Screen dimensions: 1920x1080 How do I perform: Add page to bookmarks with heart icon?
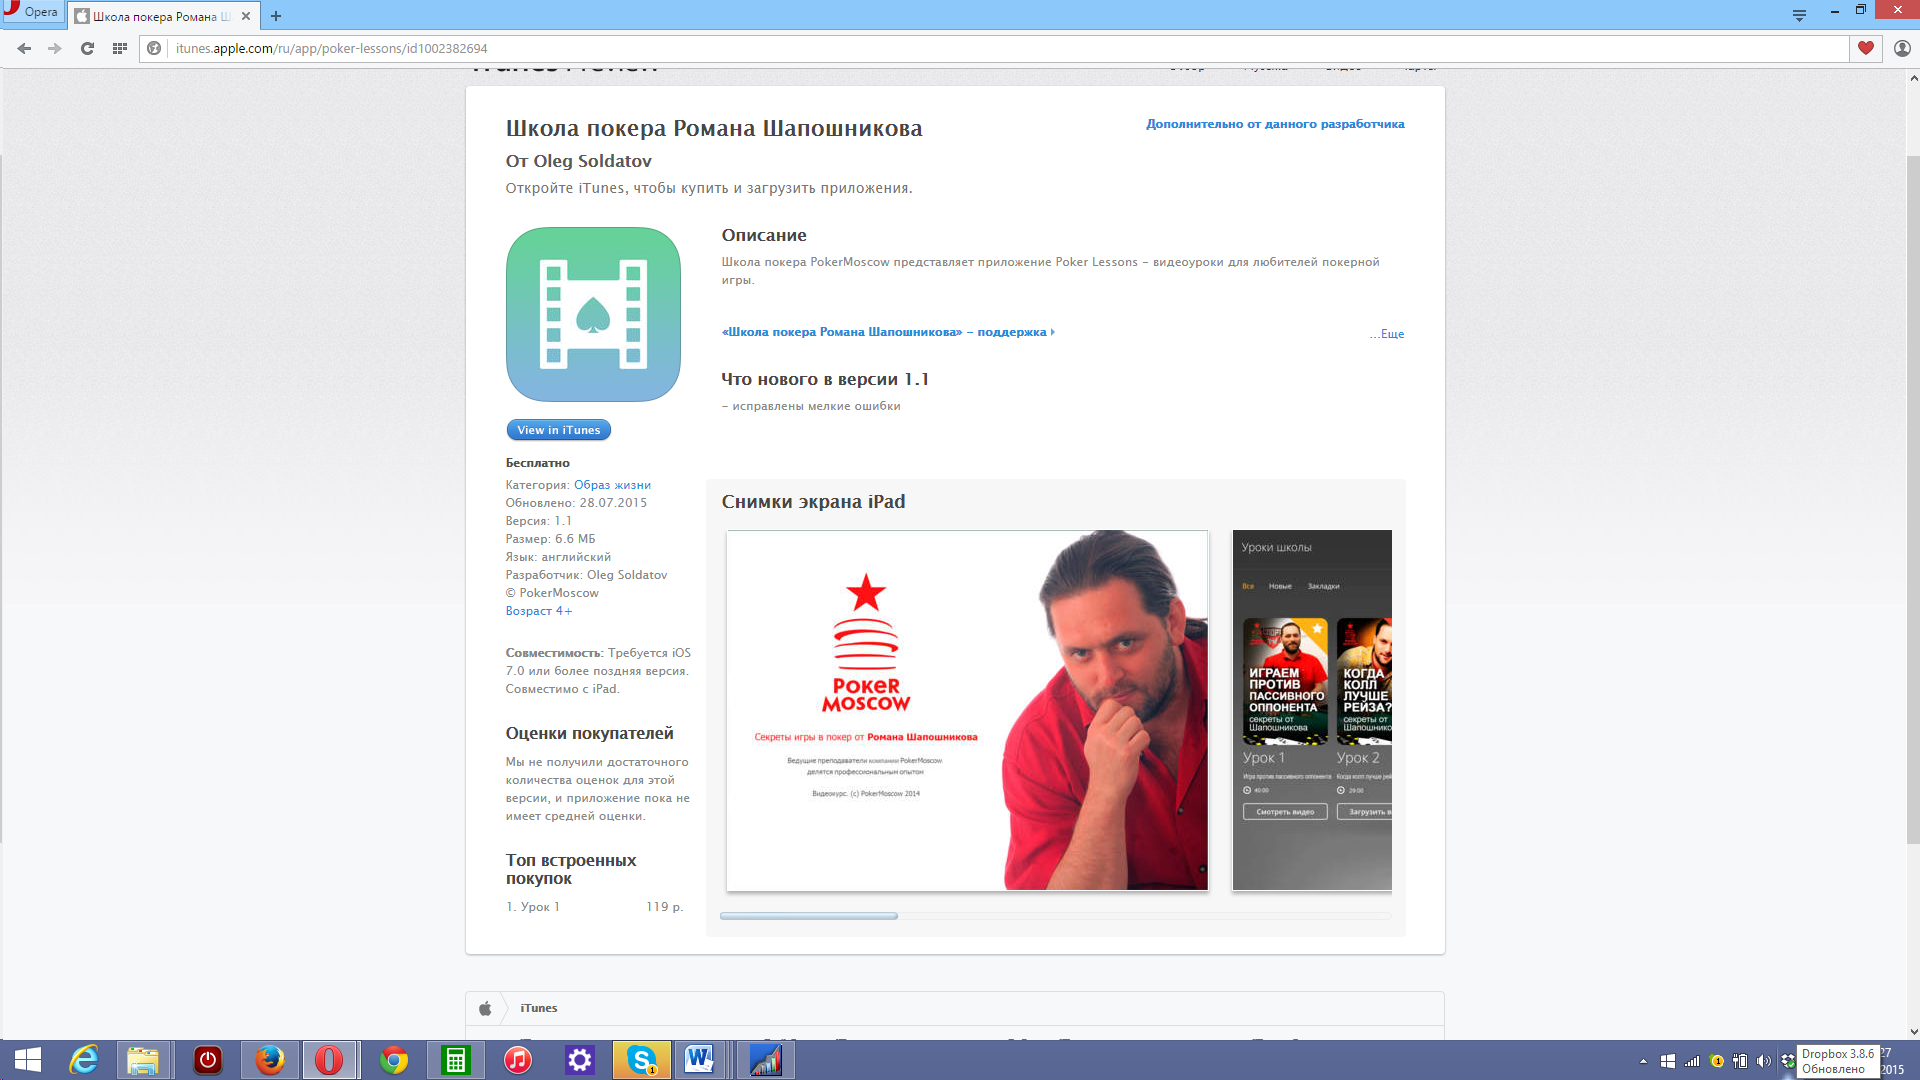1865,48
